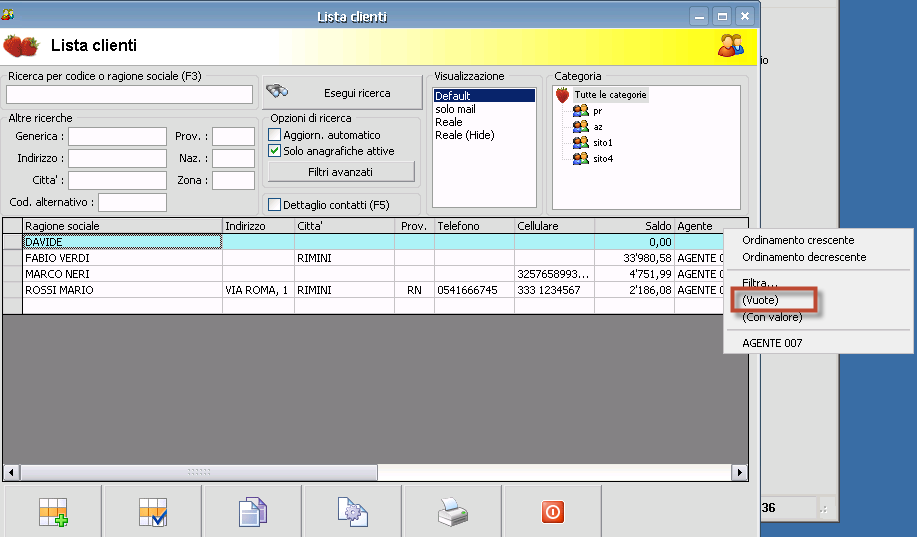Click the VIA ROMA, 1 address cell
The height and width of the screenshot is (537, 917).
[258, 290]
